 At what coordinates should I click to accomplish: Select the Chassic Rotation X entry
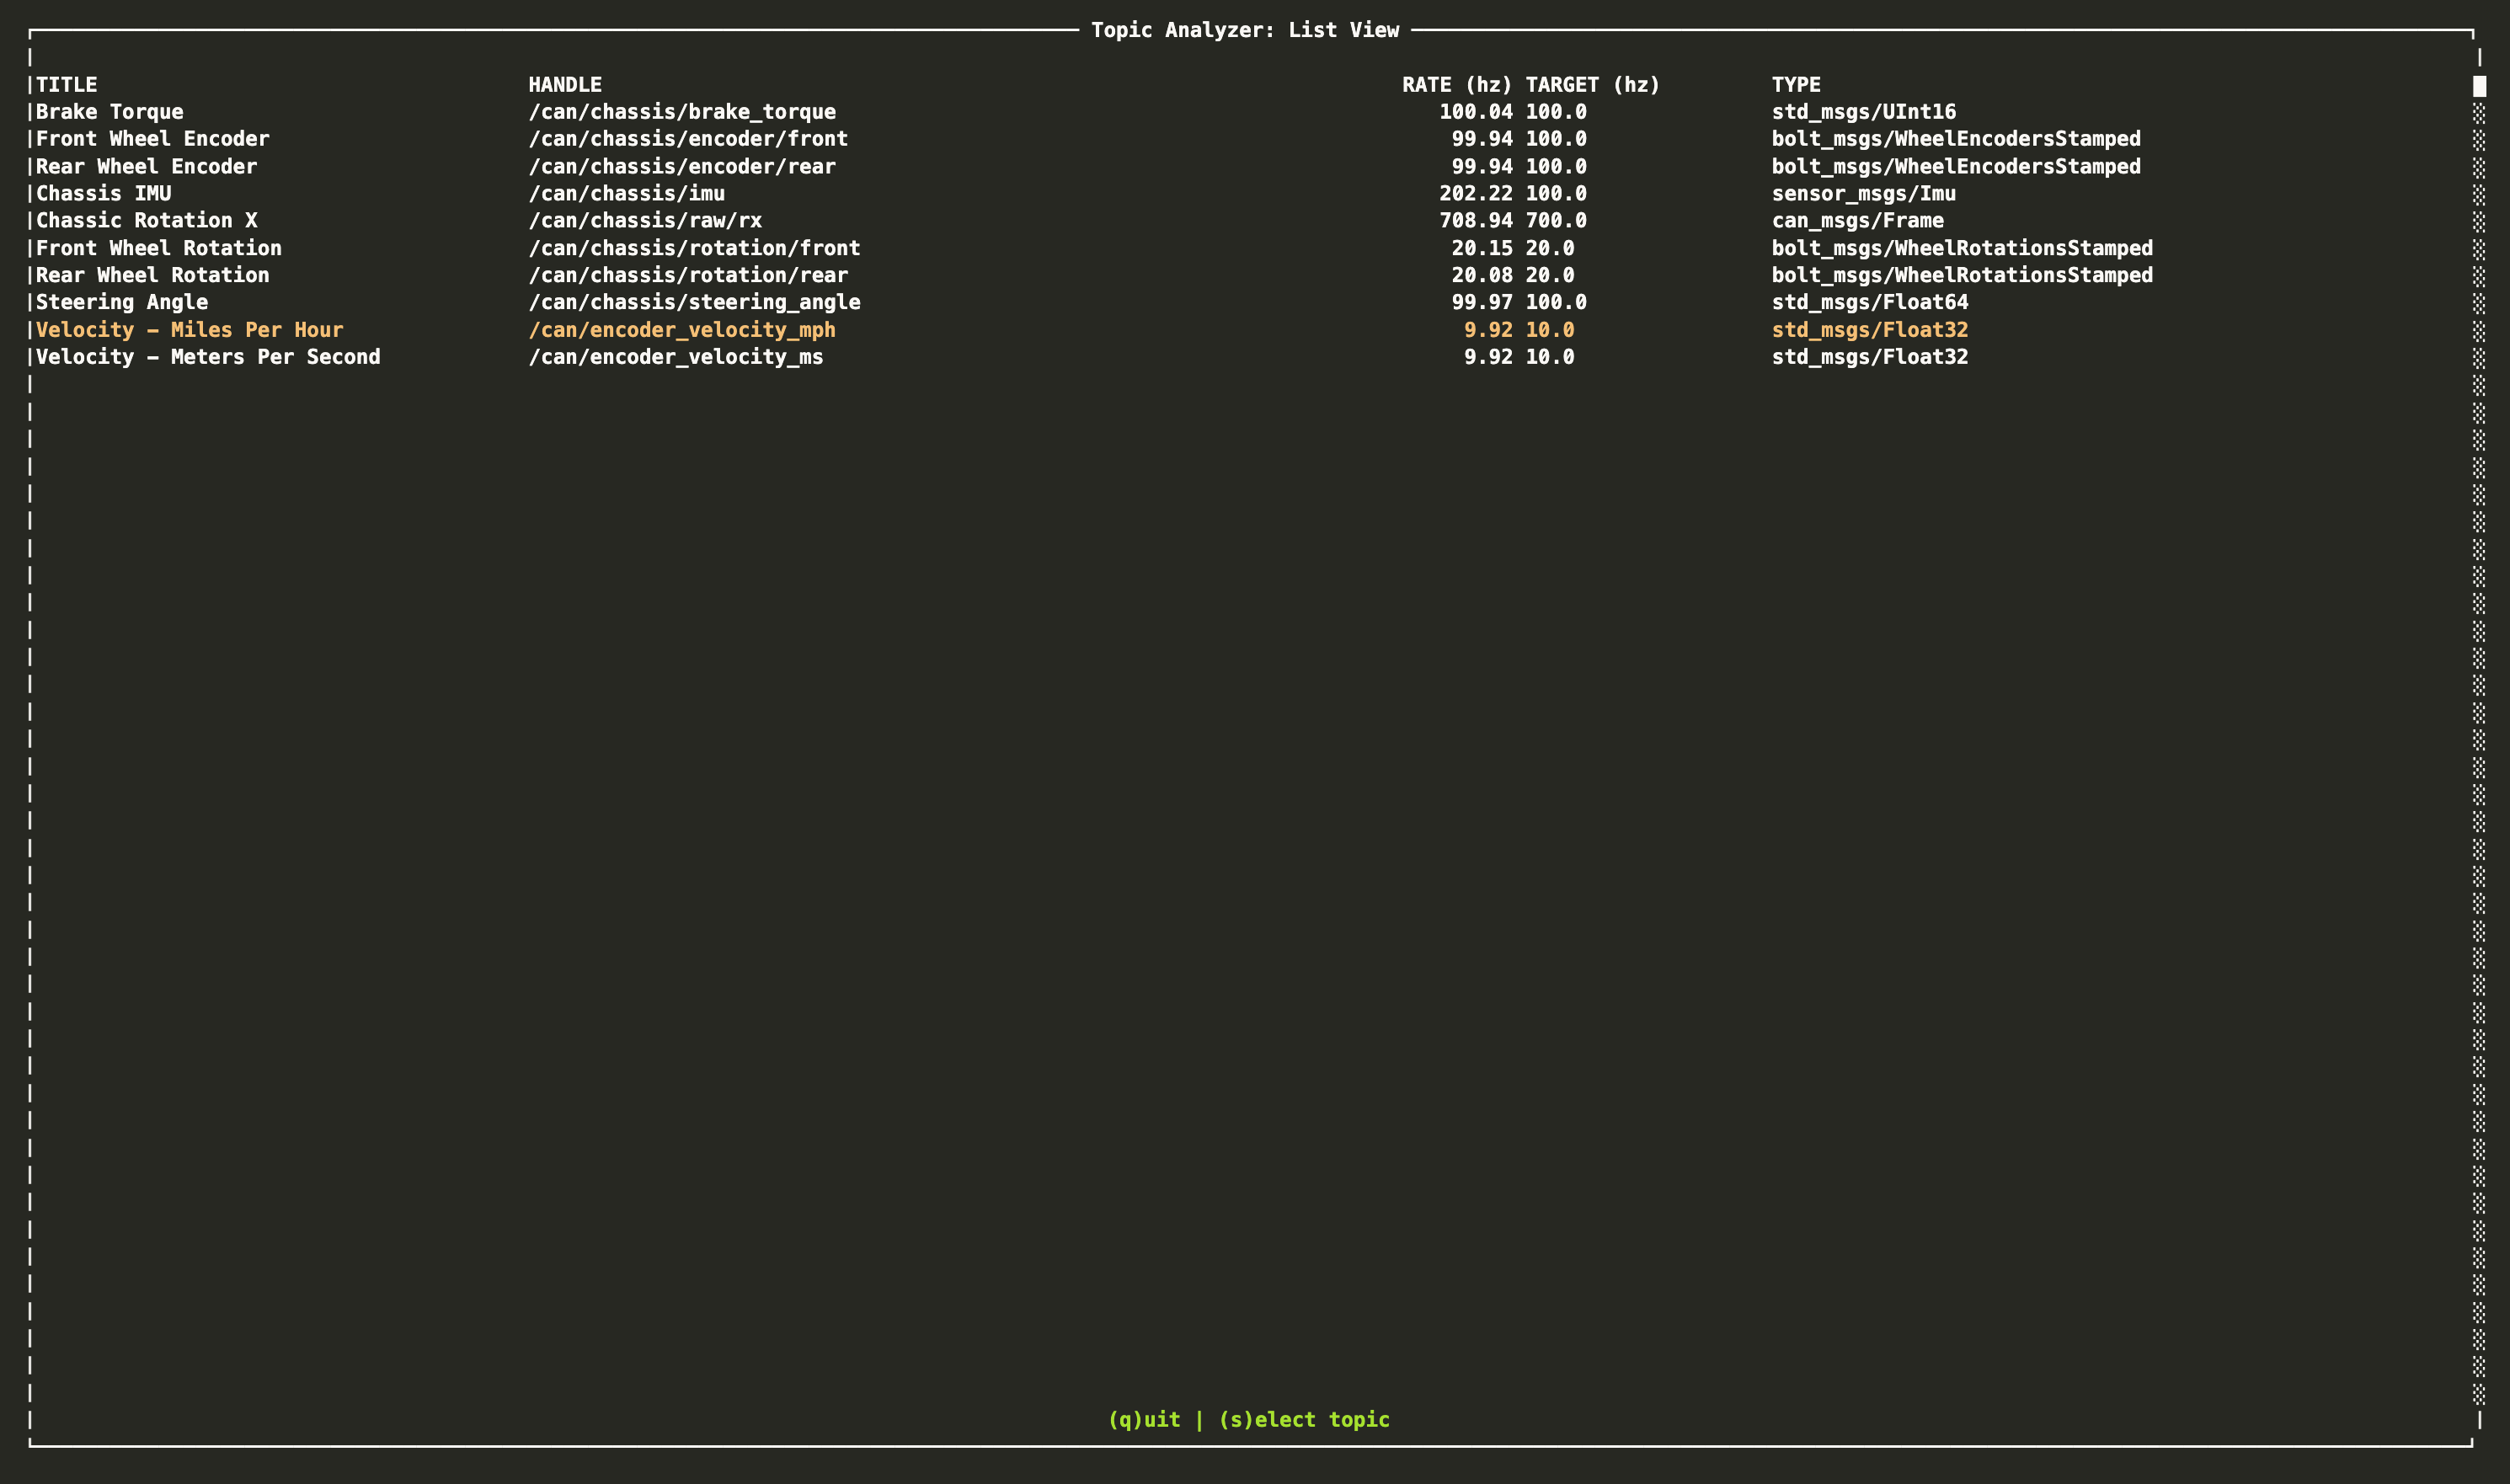tap(146, 221)
